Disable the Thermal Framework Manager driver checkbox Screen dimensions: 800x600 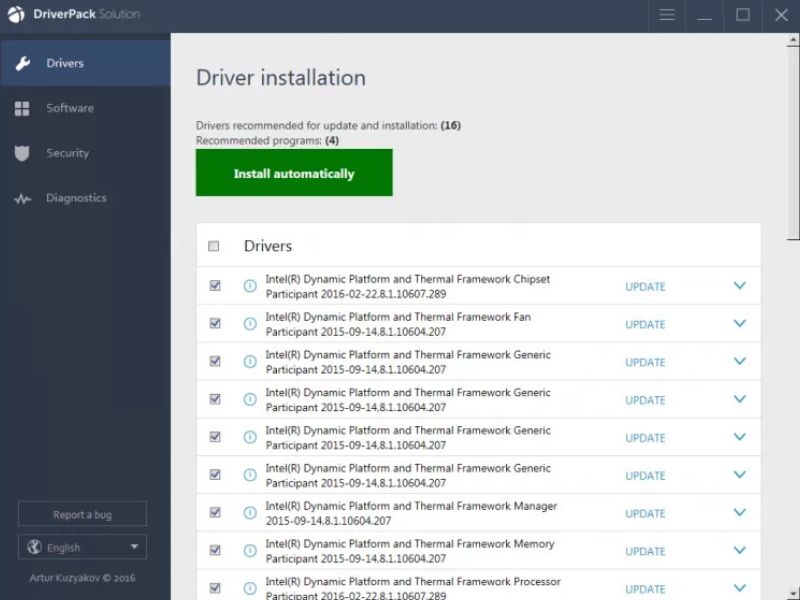[x=215, y=513]
